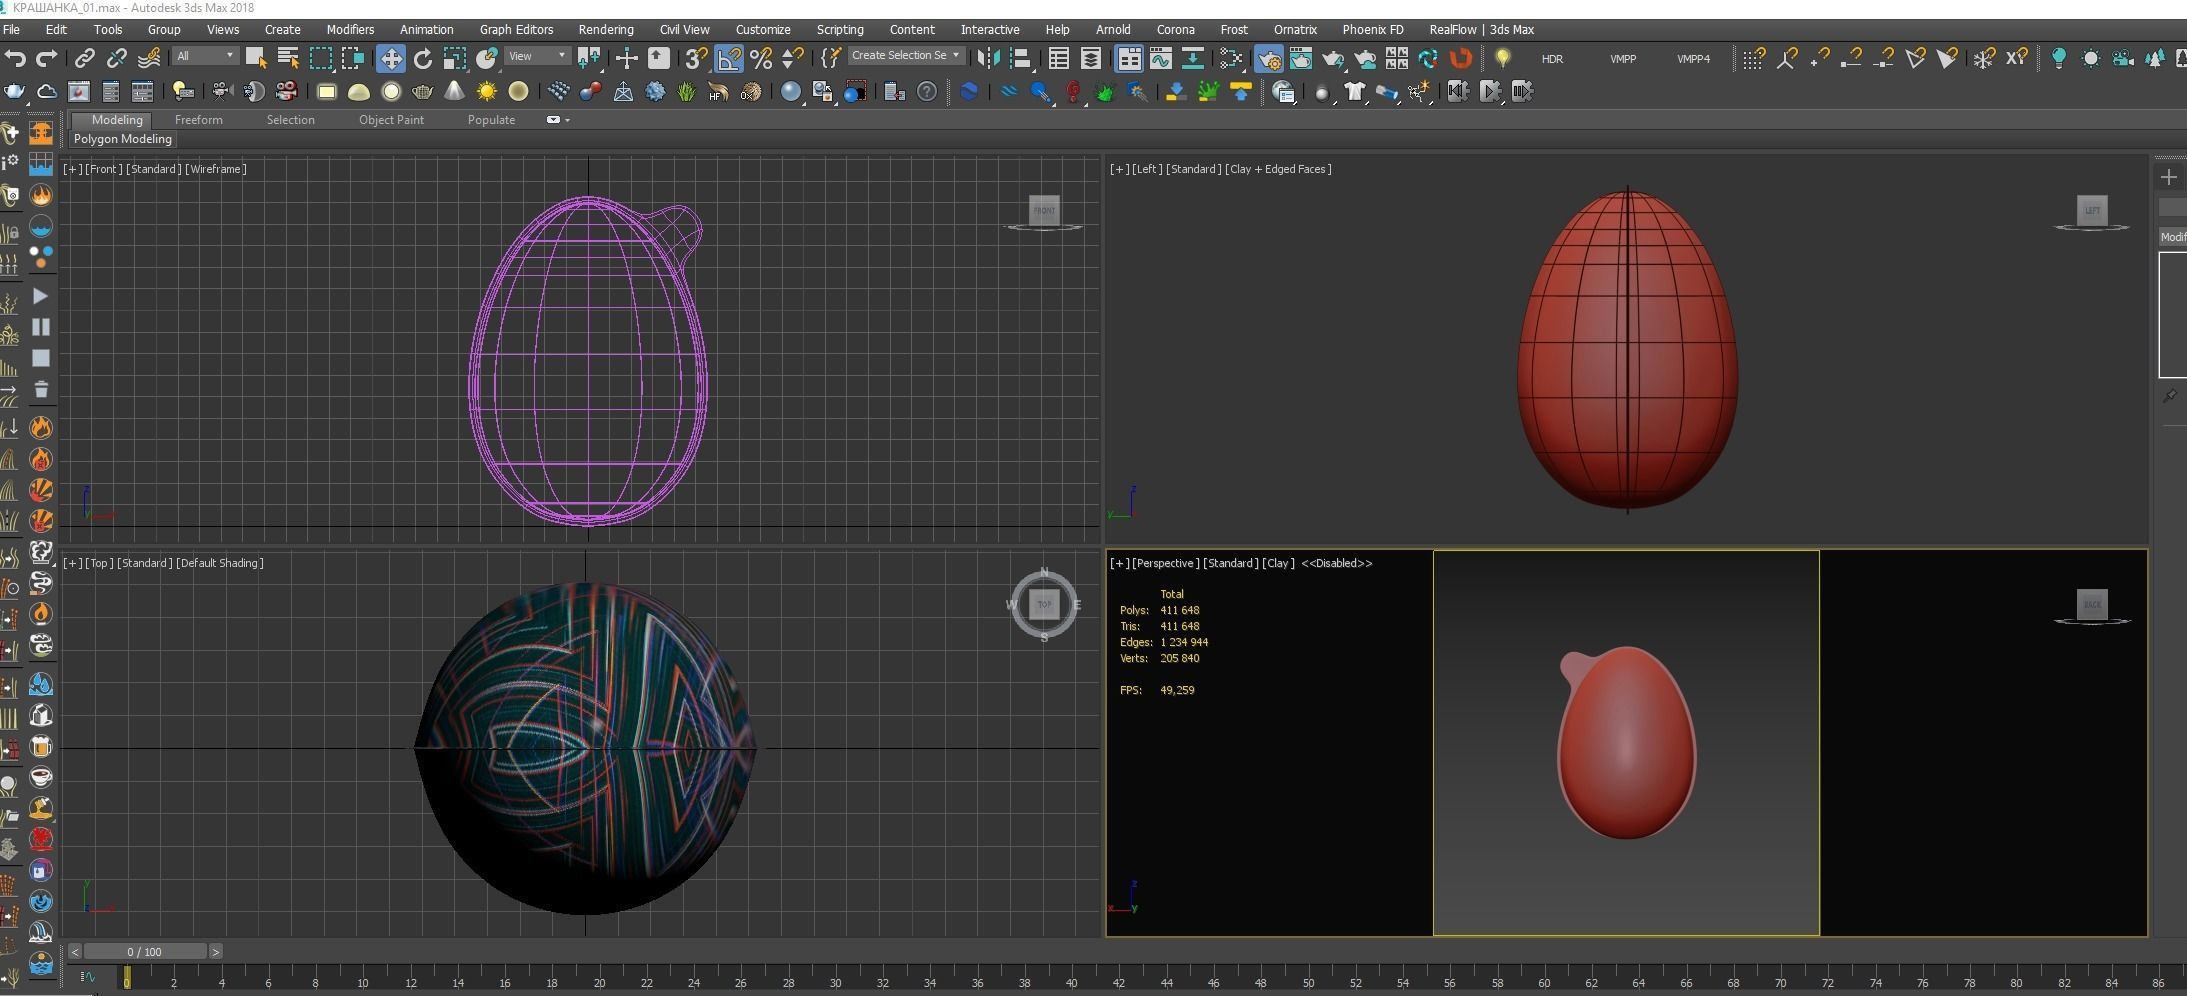Viewport: 2187px width, 996px height.
Task: Click the pin icon in command panel
Action: coord(2170,396)
